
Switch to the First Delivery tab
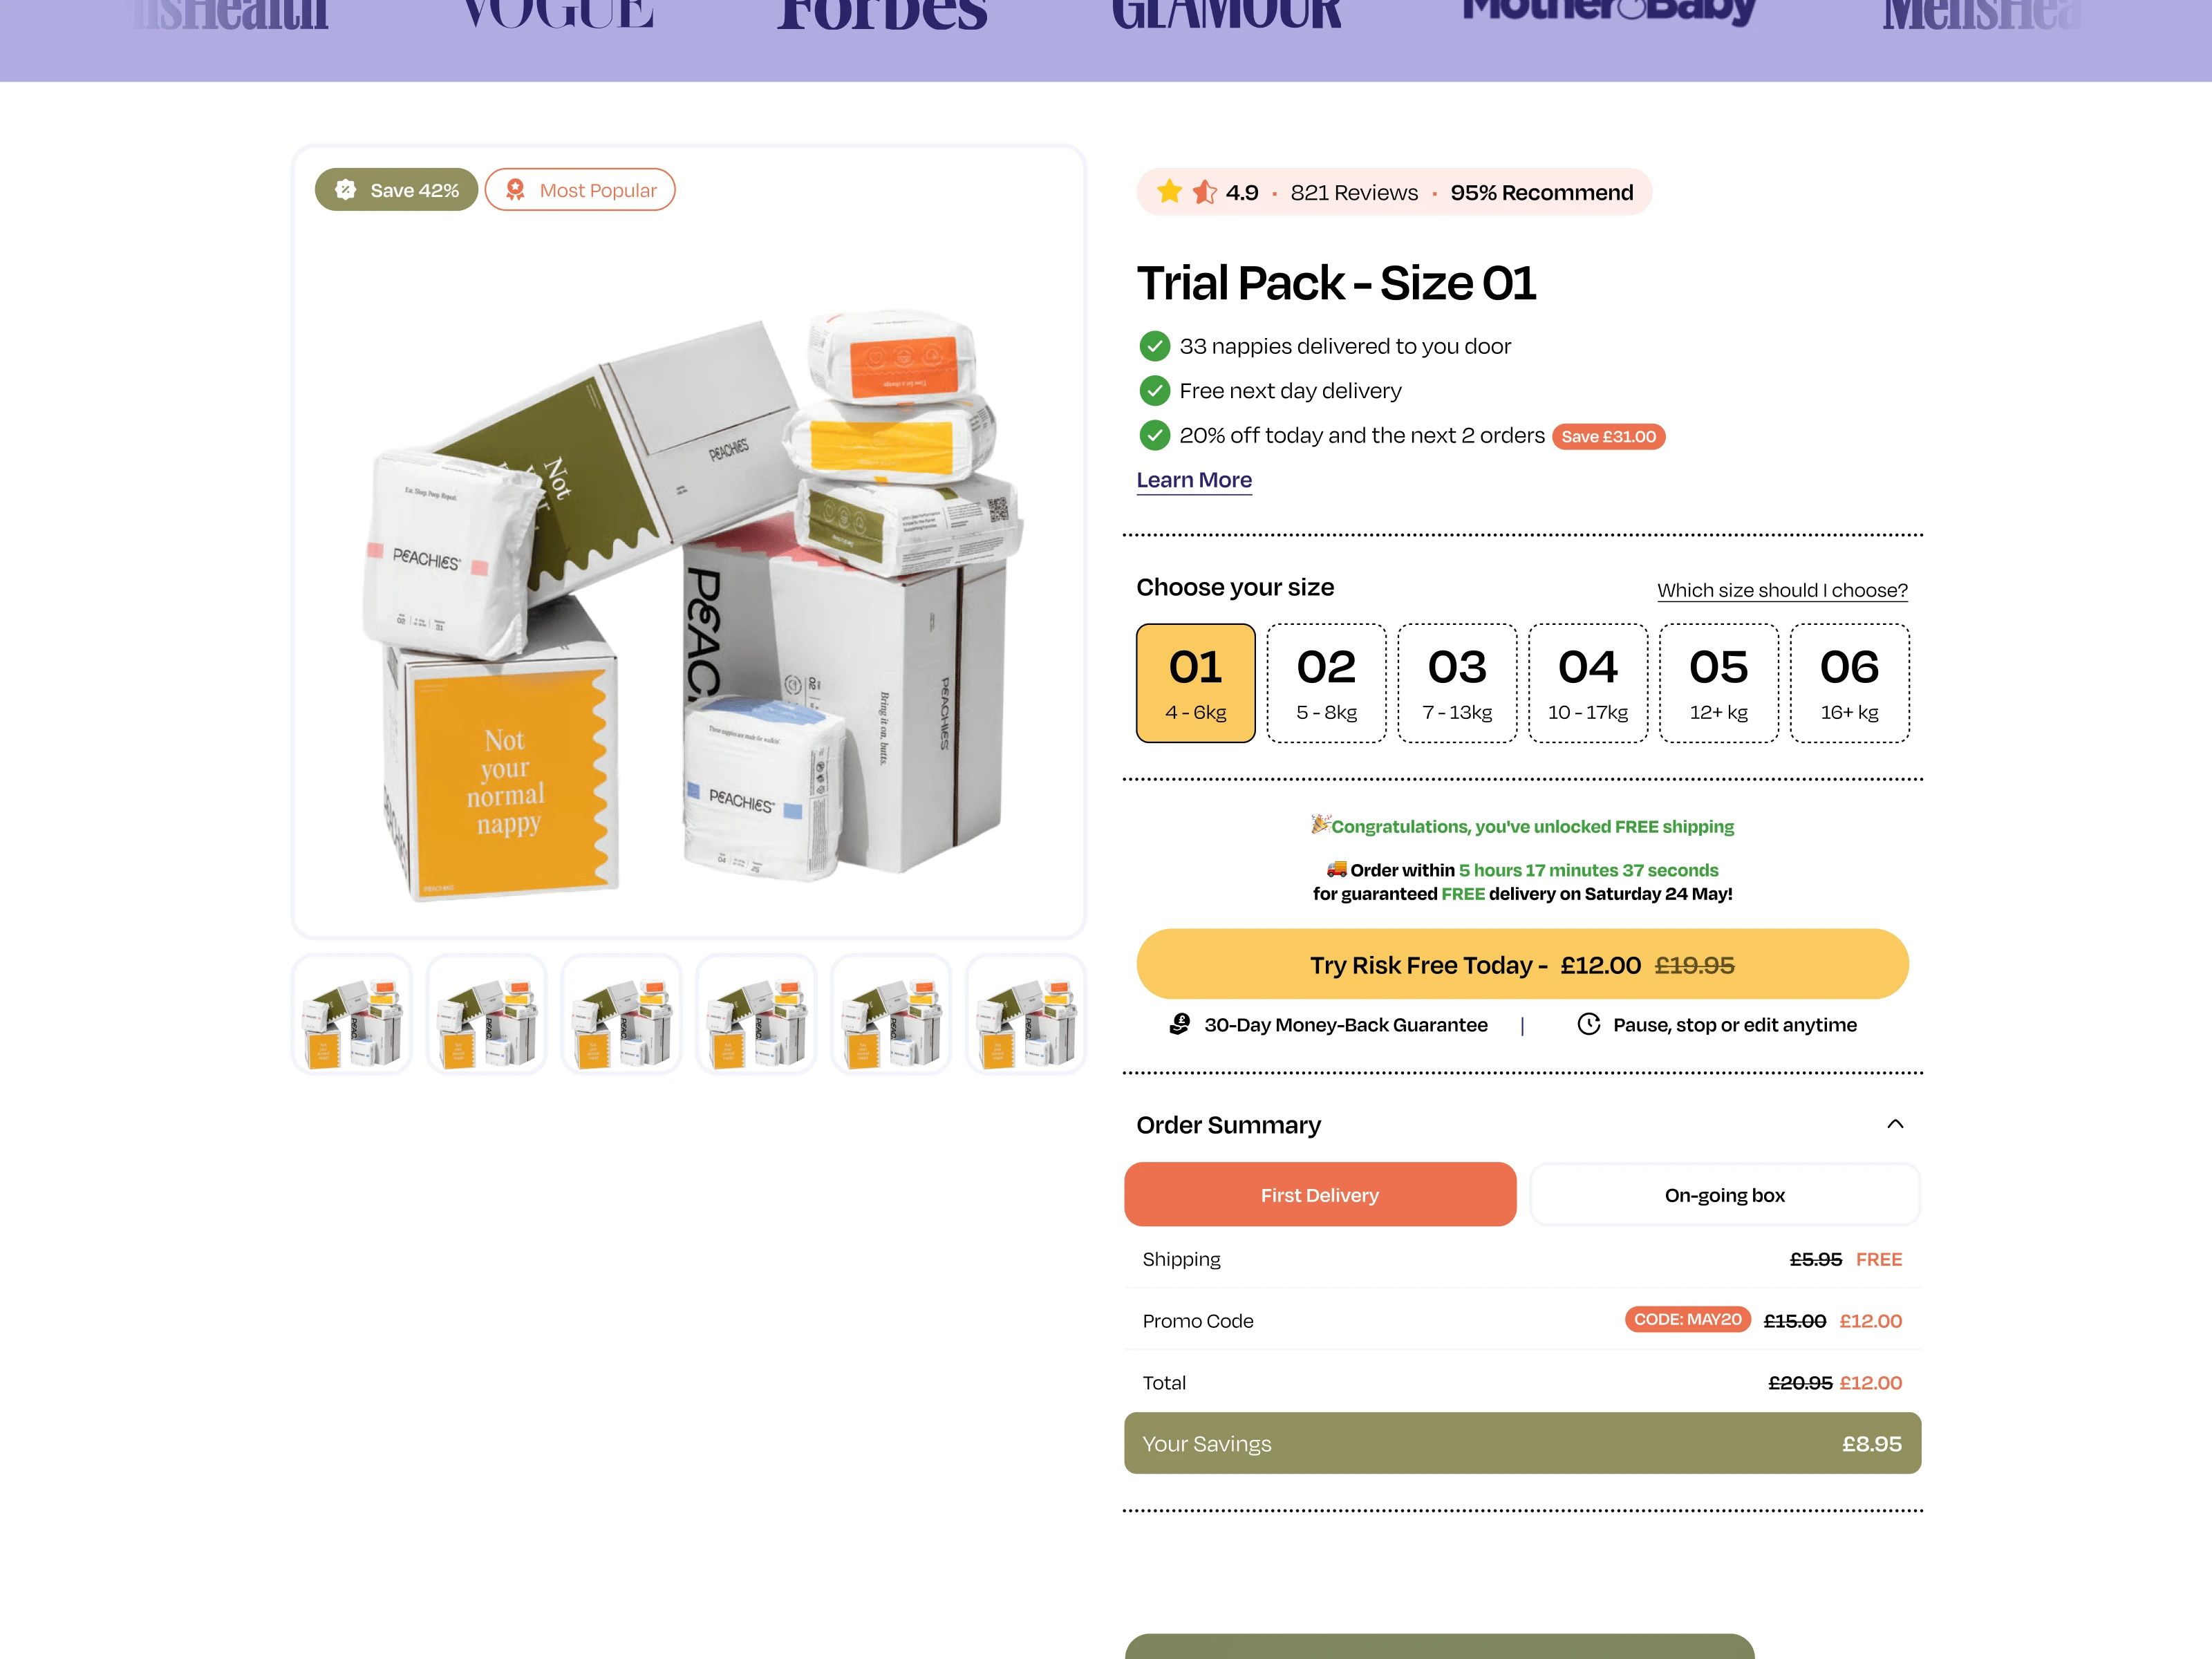(x=1320, y=1194)
